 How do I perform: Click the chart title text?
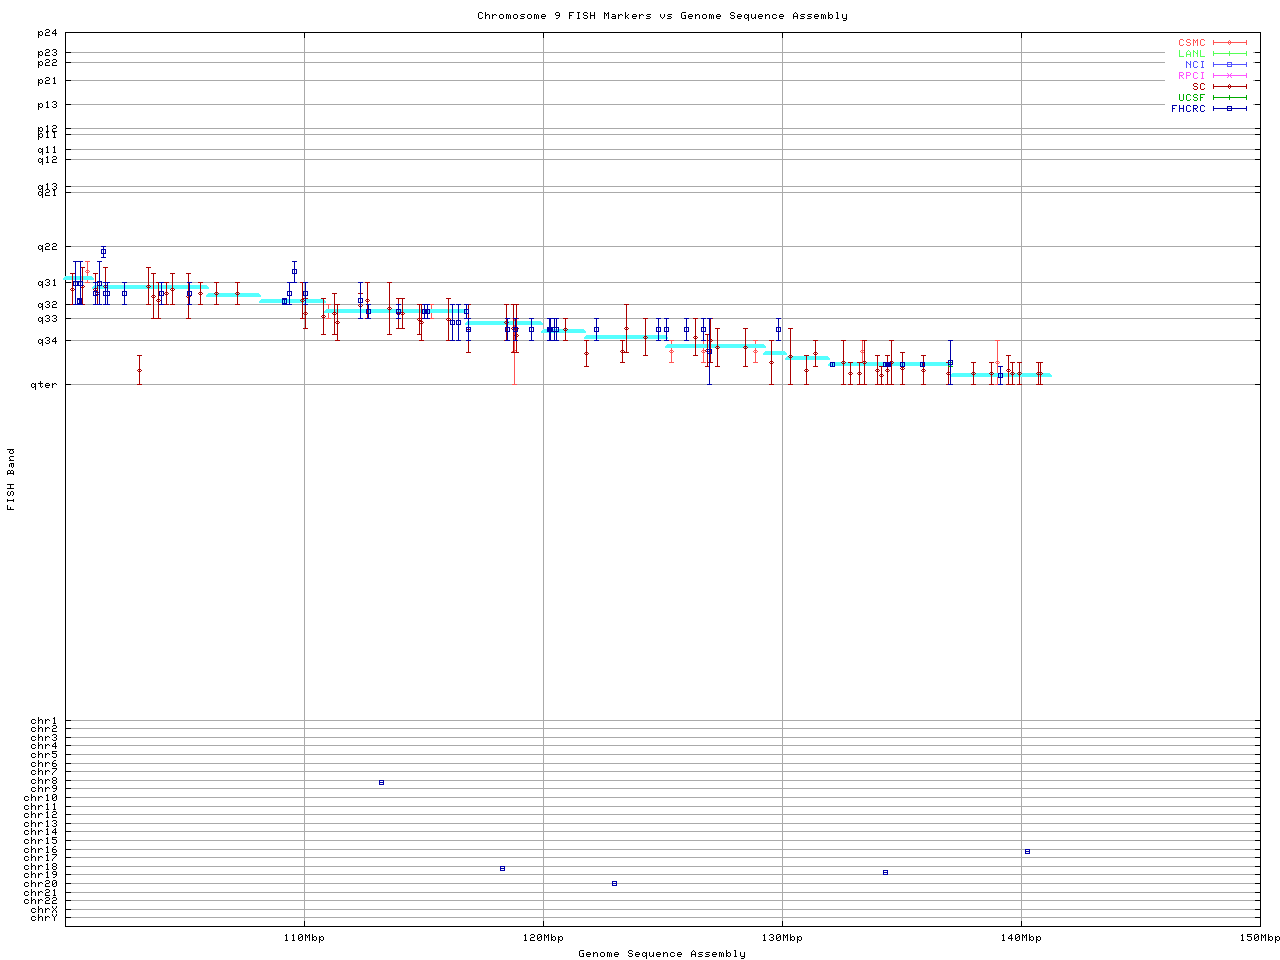coord(662,16)
